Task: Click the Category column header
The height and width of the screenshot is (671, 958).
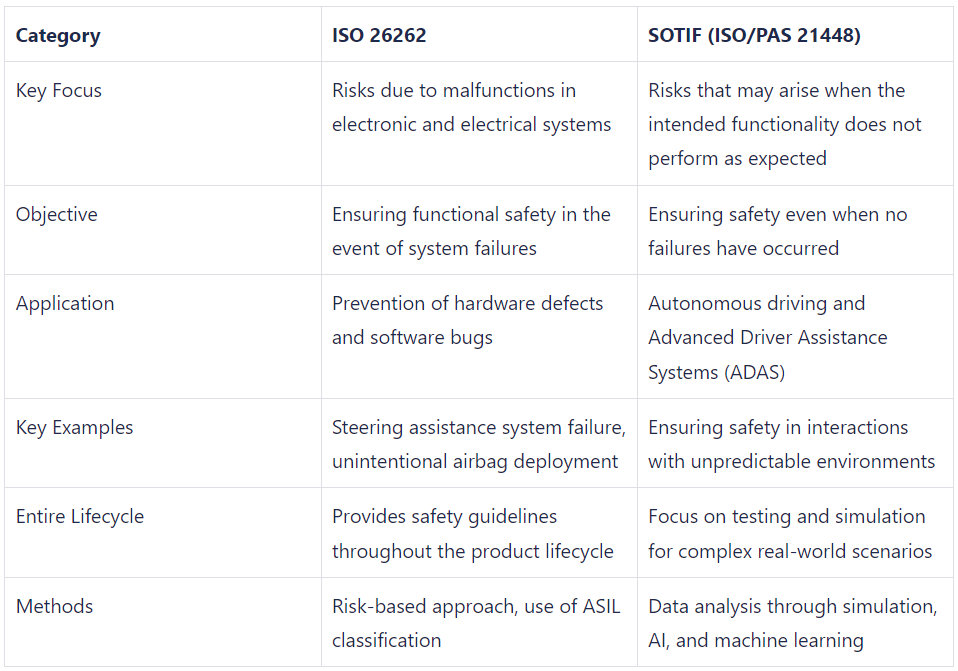Action: pyautogui.click(x=58, y=36)
